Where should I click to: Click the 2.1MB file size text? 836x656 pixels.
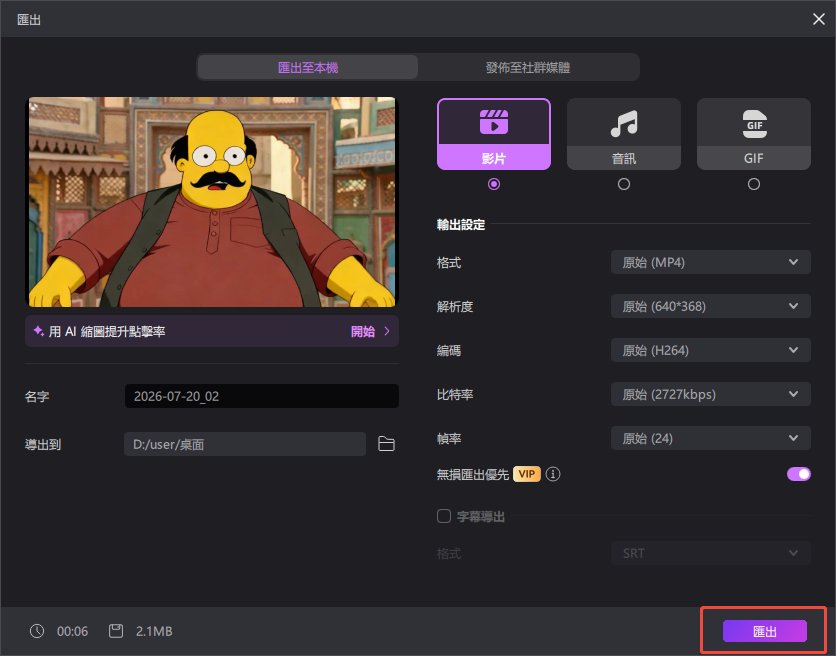point(154,631)
